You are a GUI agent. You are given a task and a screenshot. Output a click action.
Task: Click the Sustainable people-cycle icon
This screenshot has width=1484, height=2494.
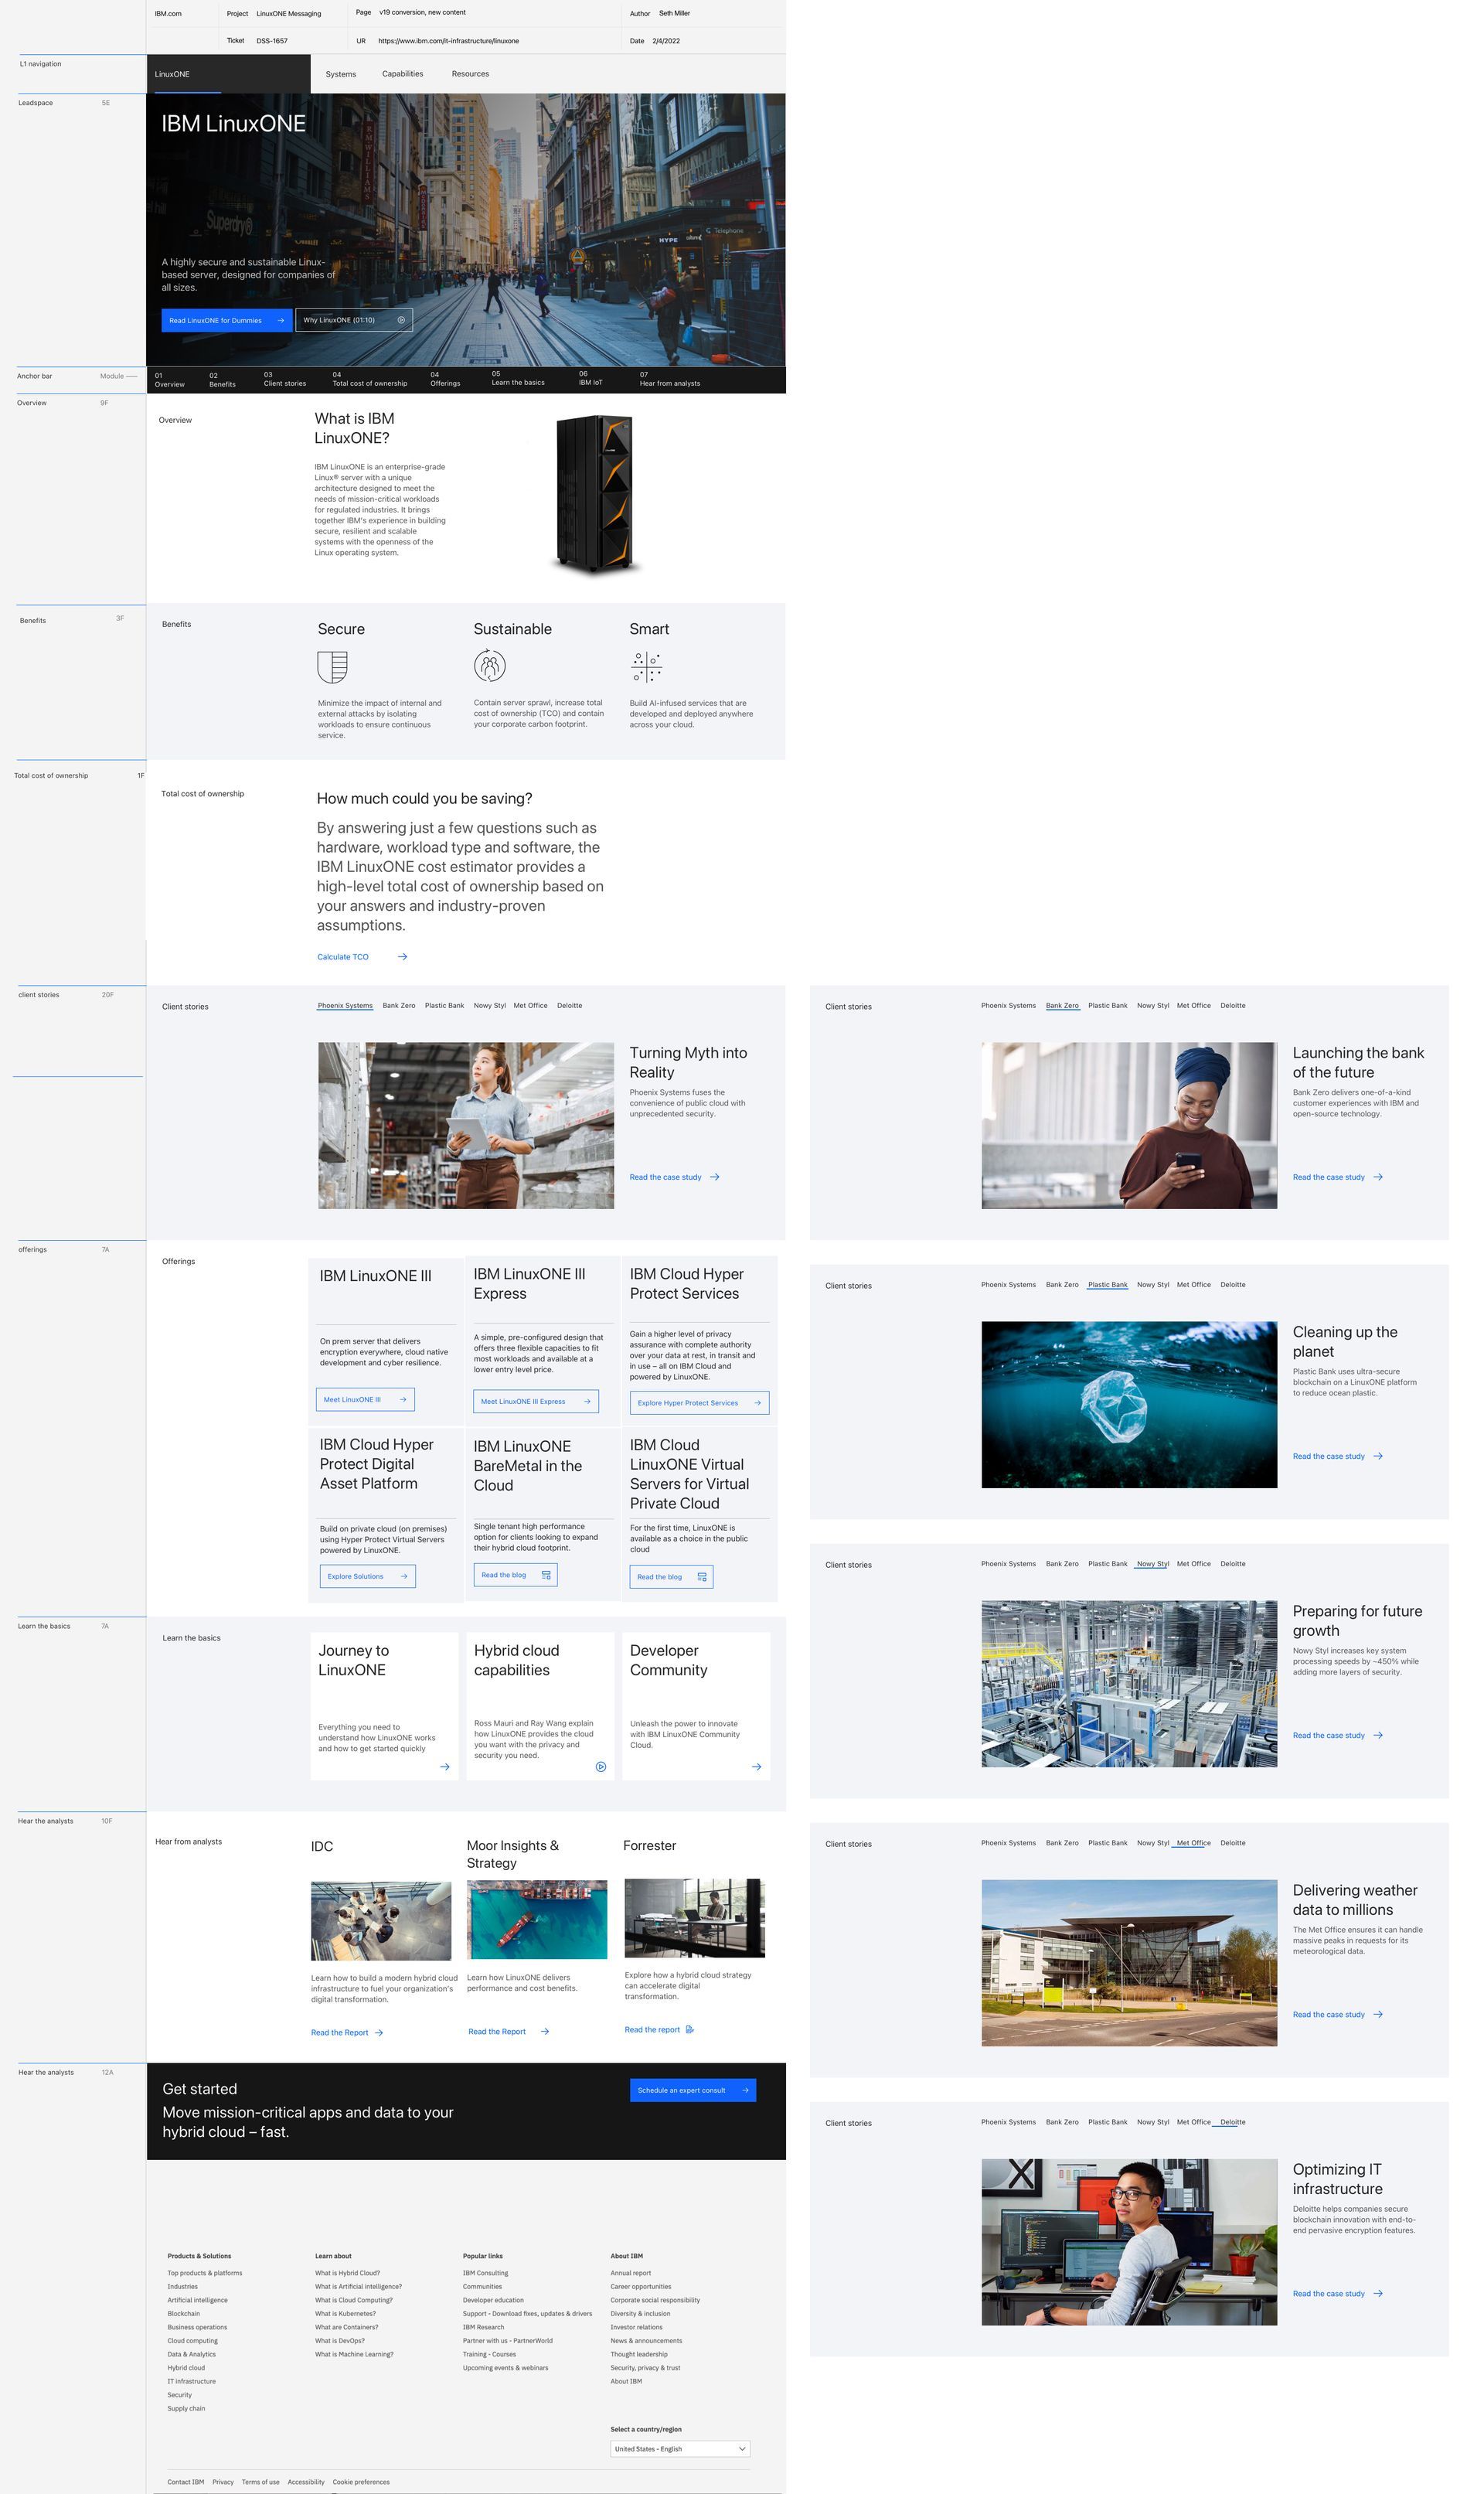click(490, 666)
